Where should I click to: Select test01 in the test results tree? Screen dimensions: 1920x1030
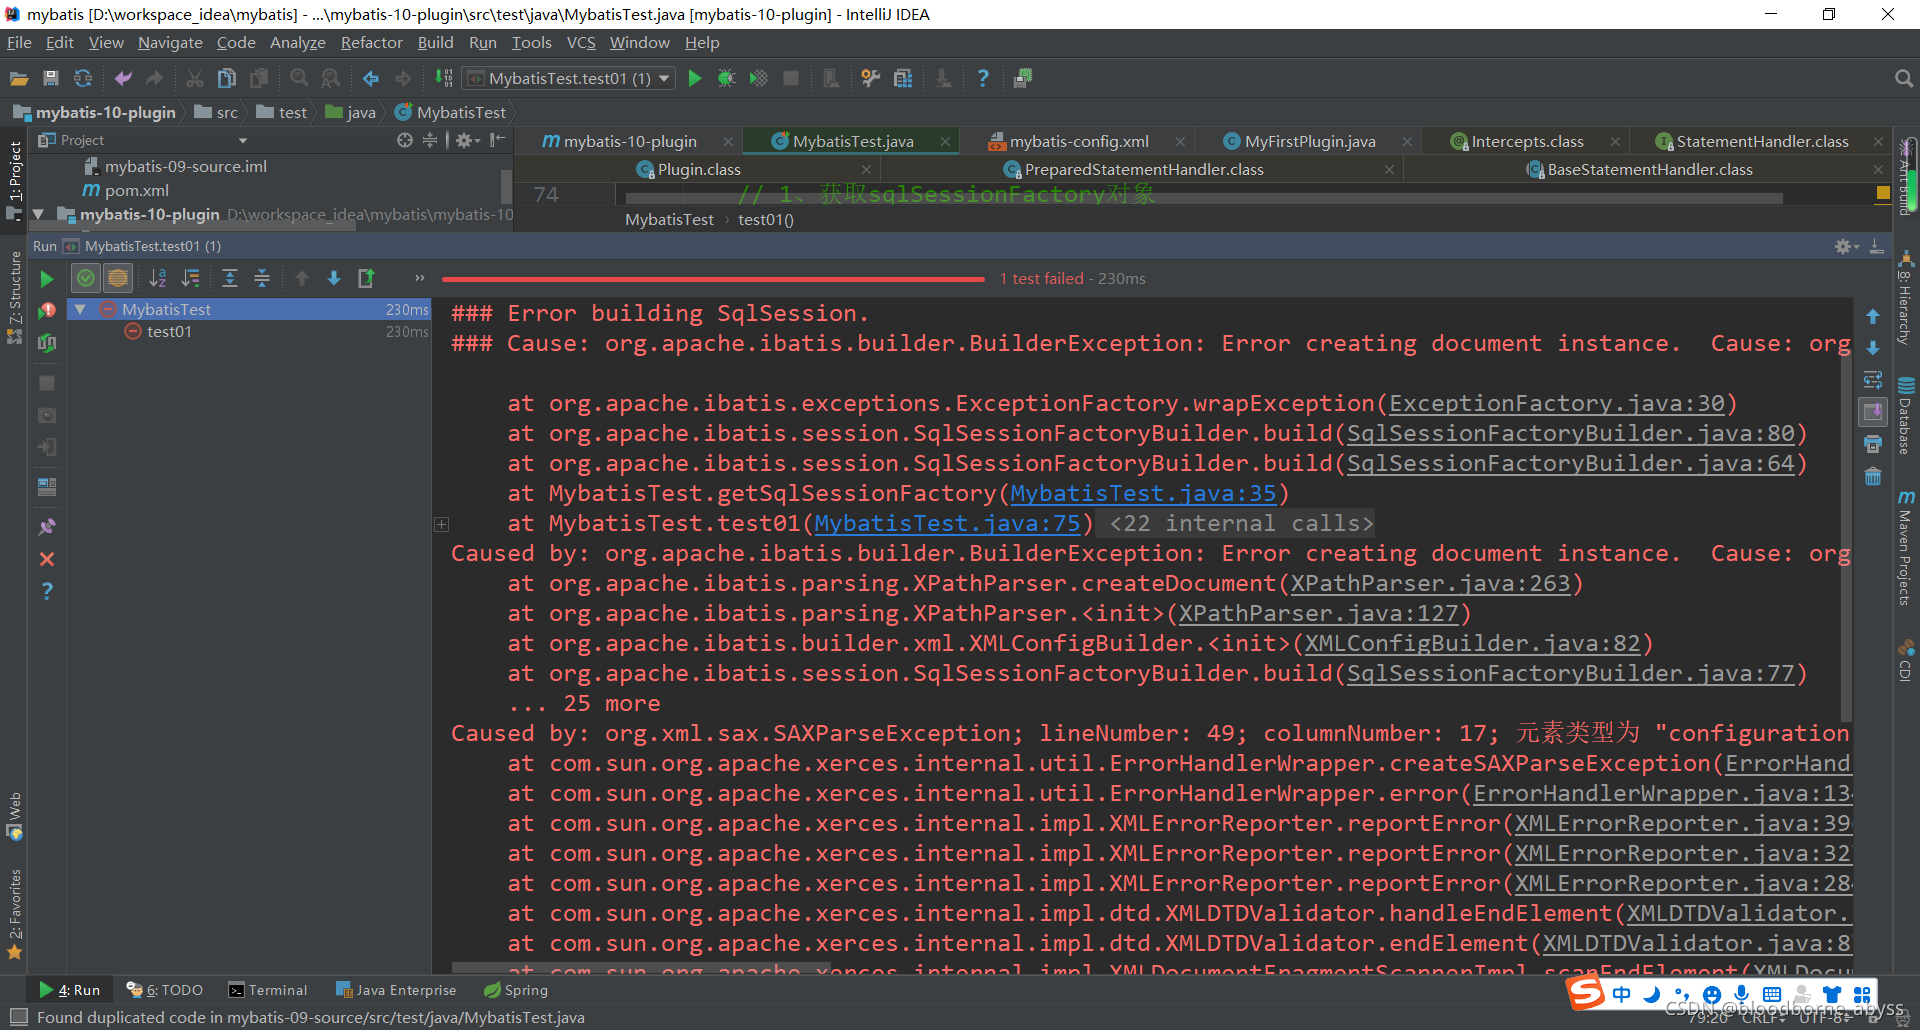coord(172,331)
